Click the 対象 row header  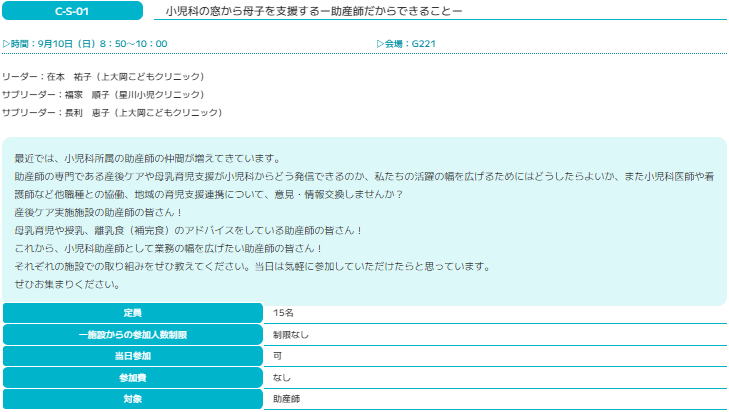(x=132, y=399)
